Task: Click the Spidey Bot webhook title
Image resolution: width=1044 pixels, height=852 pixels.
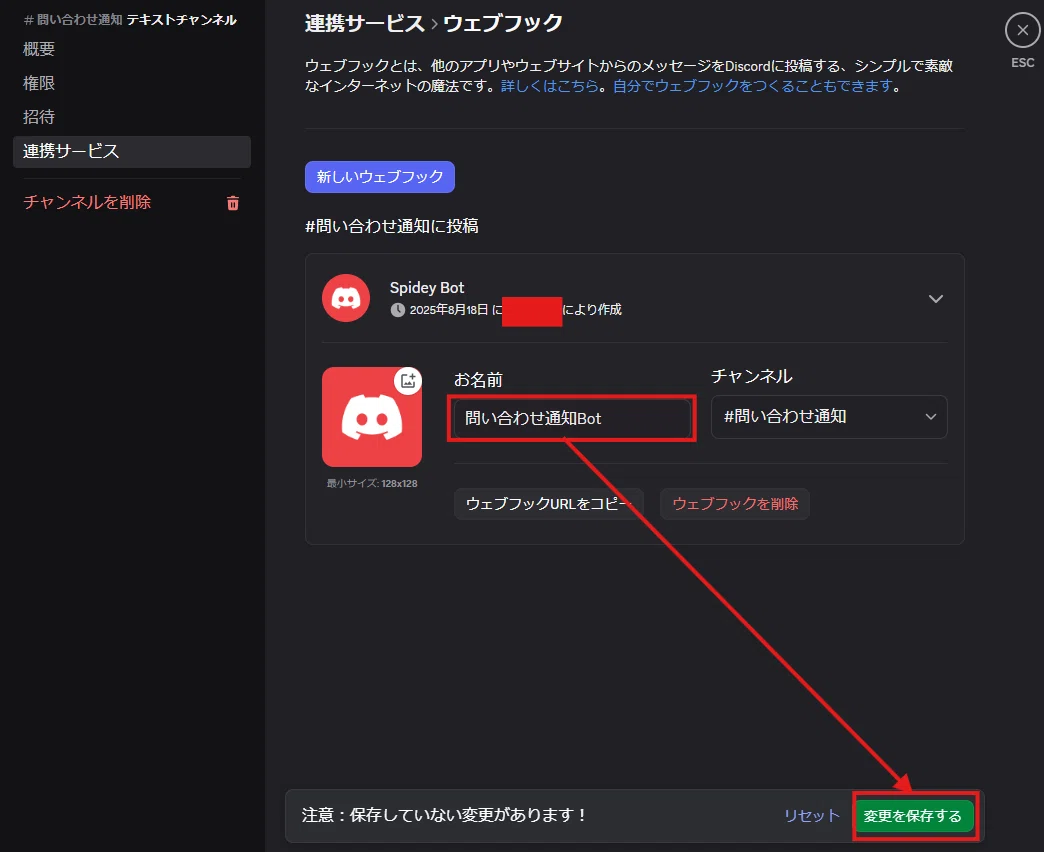Action: coord(427,288)
